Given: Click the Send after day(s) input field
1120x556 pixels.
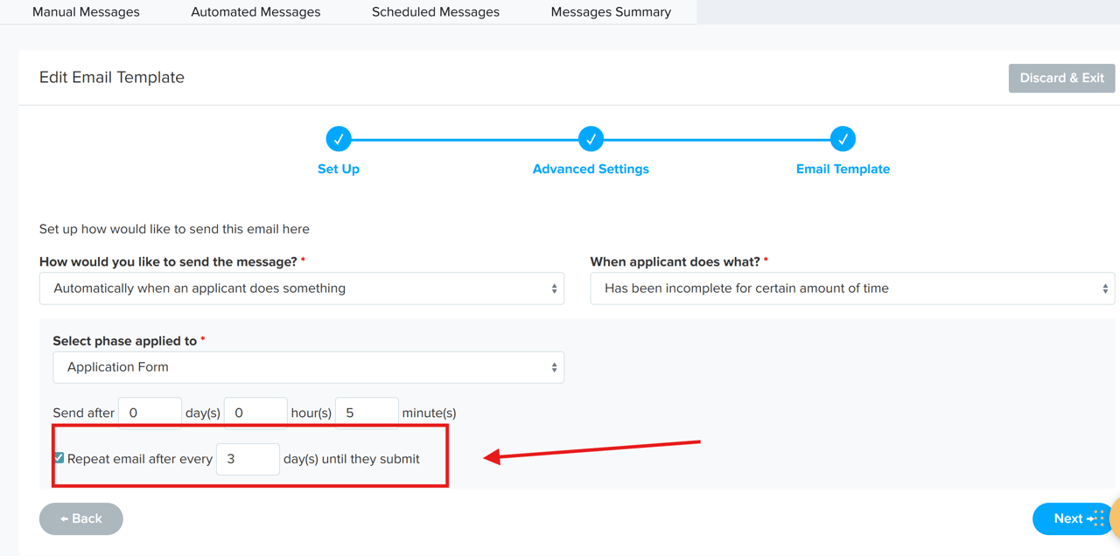Looking at the screenshot, I should [x=149, y=412].
